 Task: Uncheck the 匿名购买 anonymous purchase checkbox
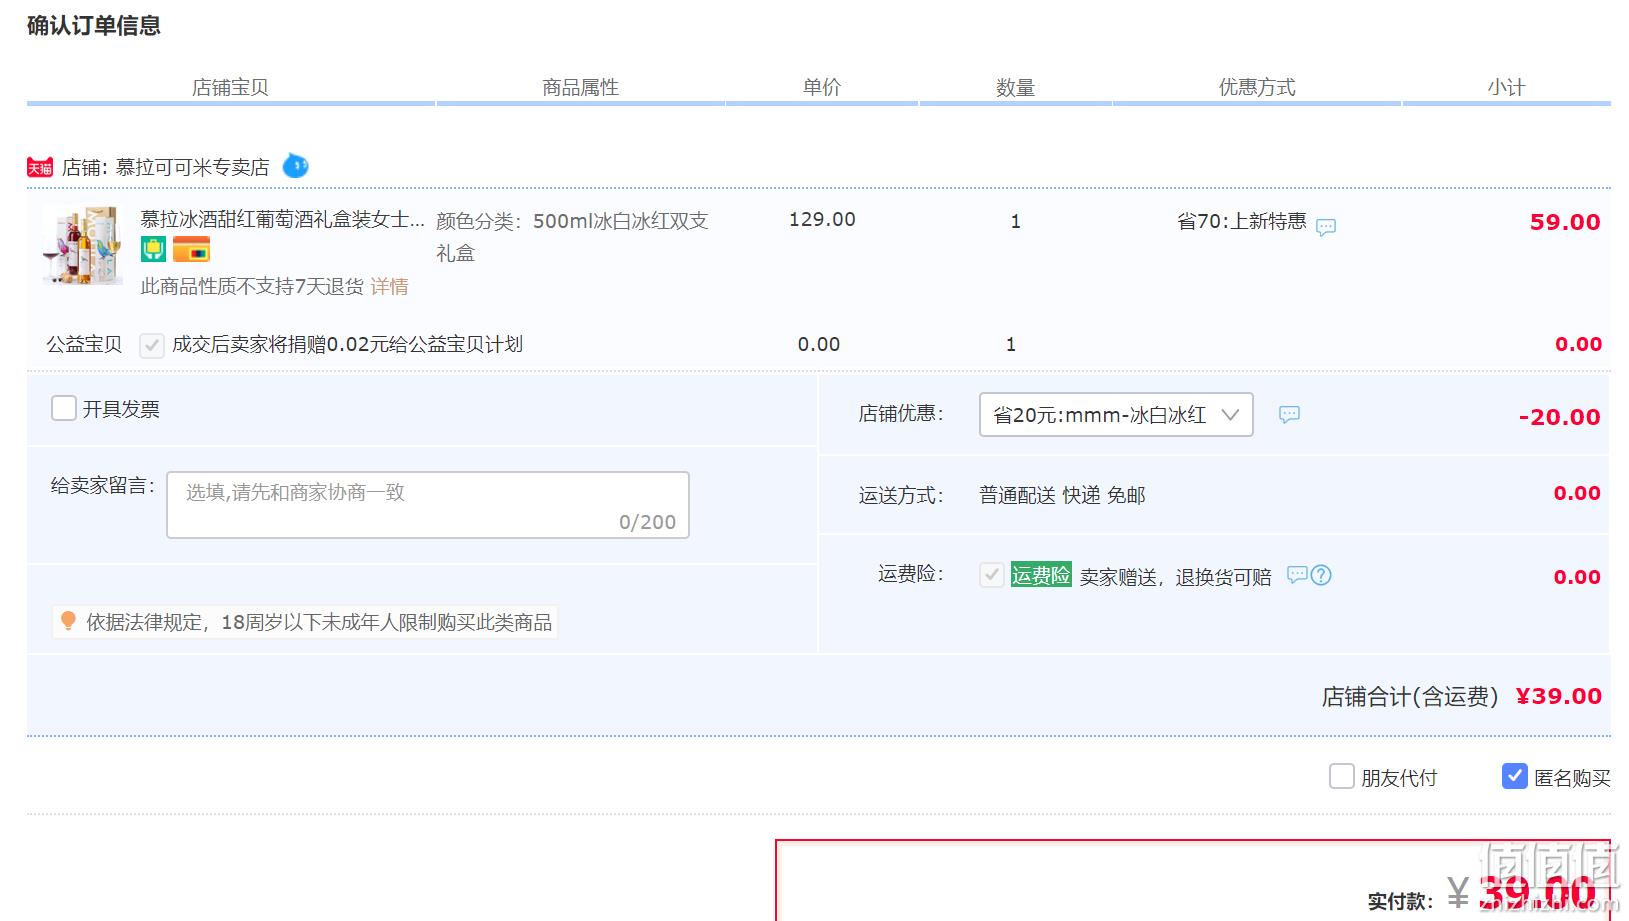(x=1515, y=776)
